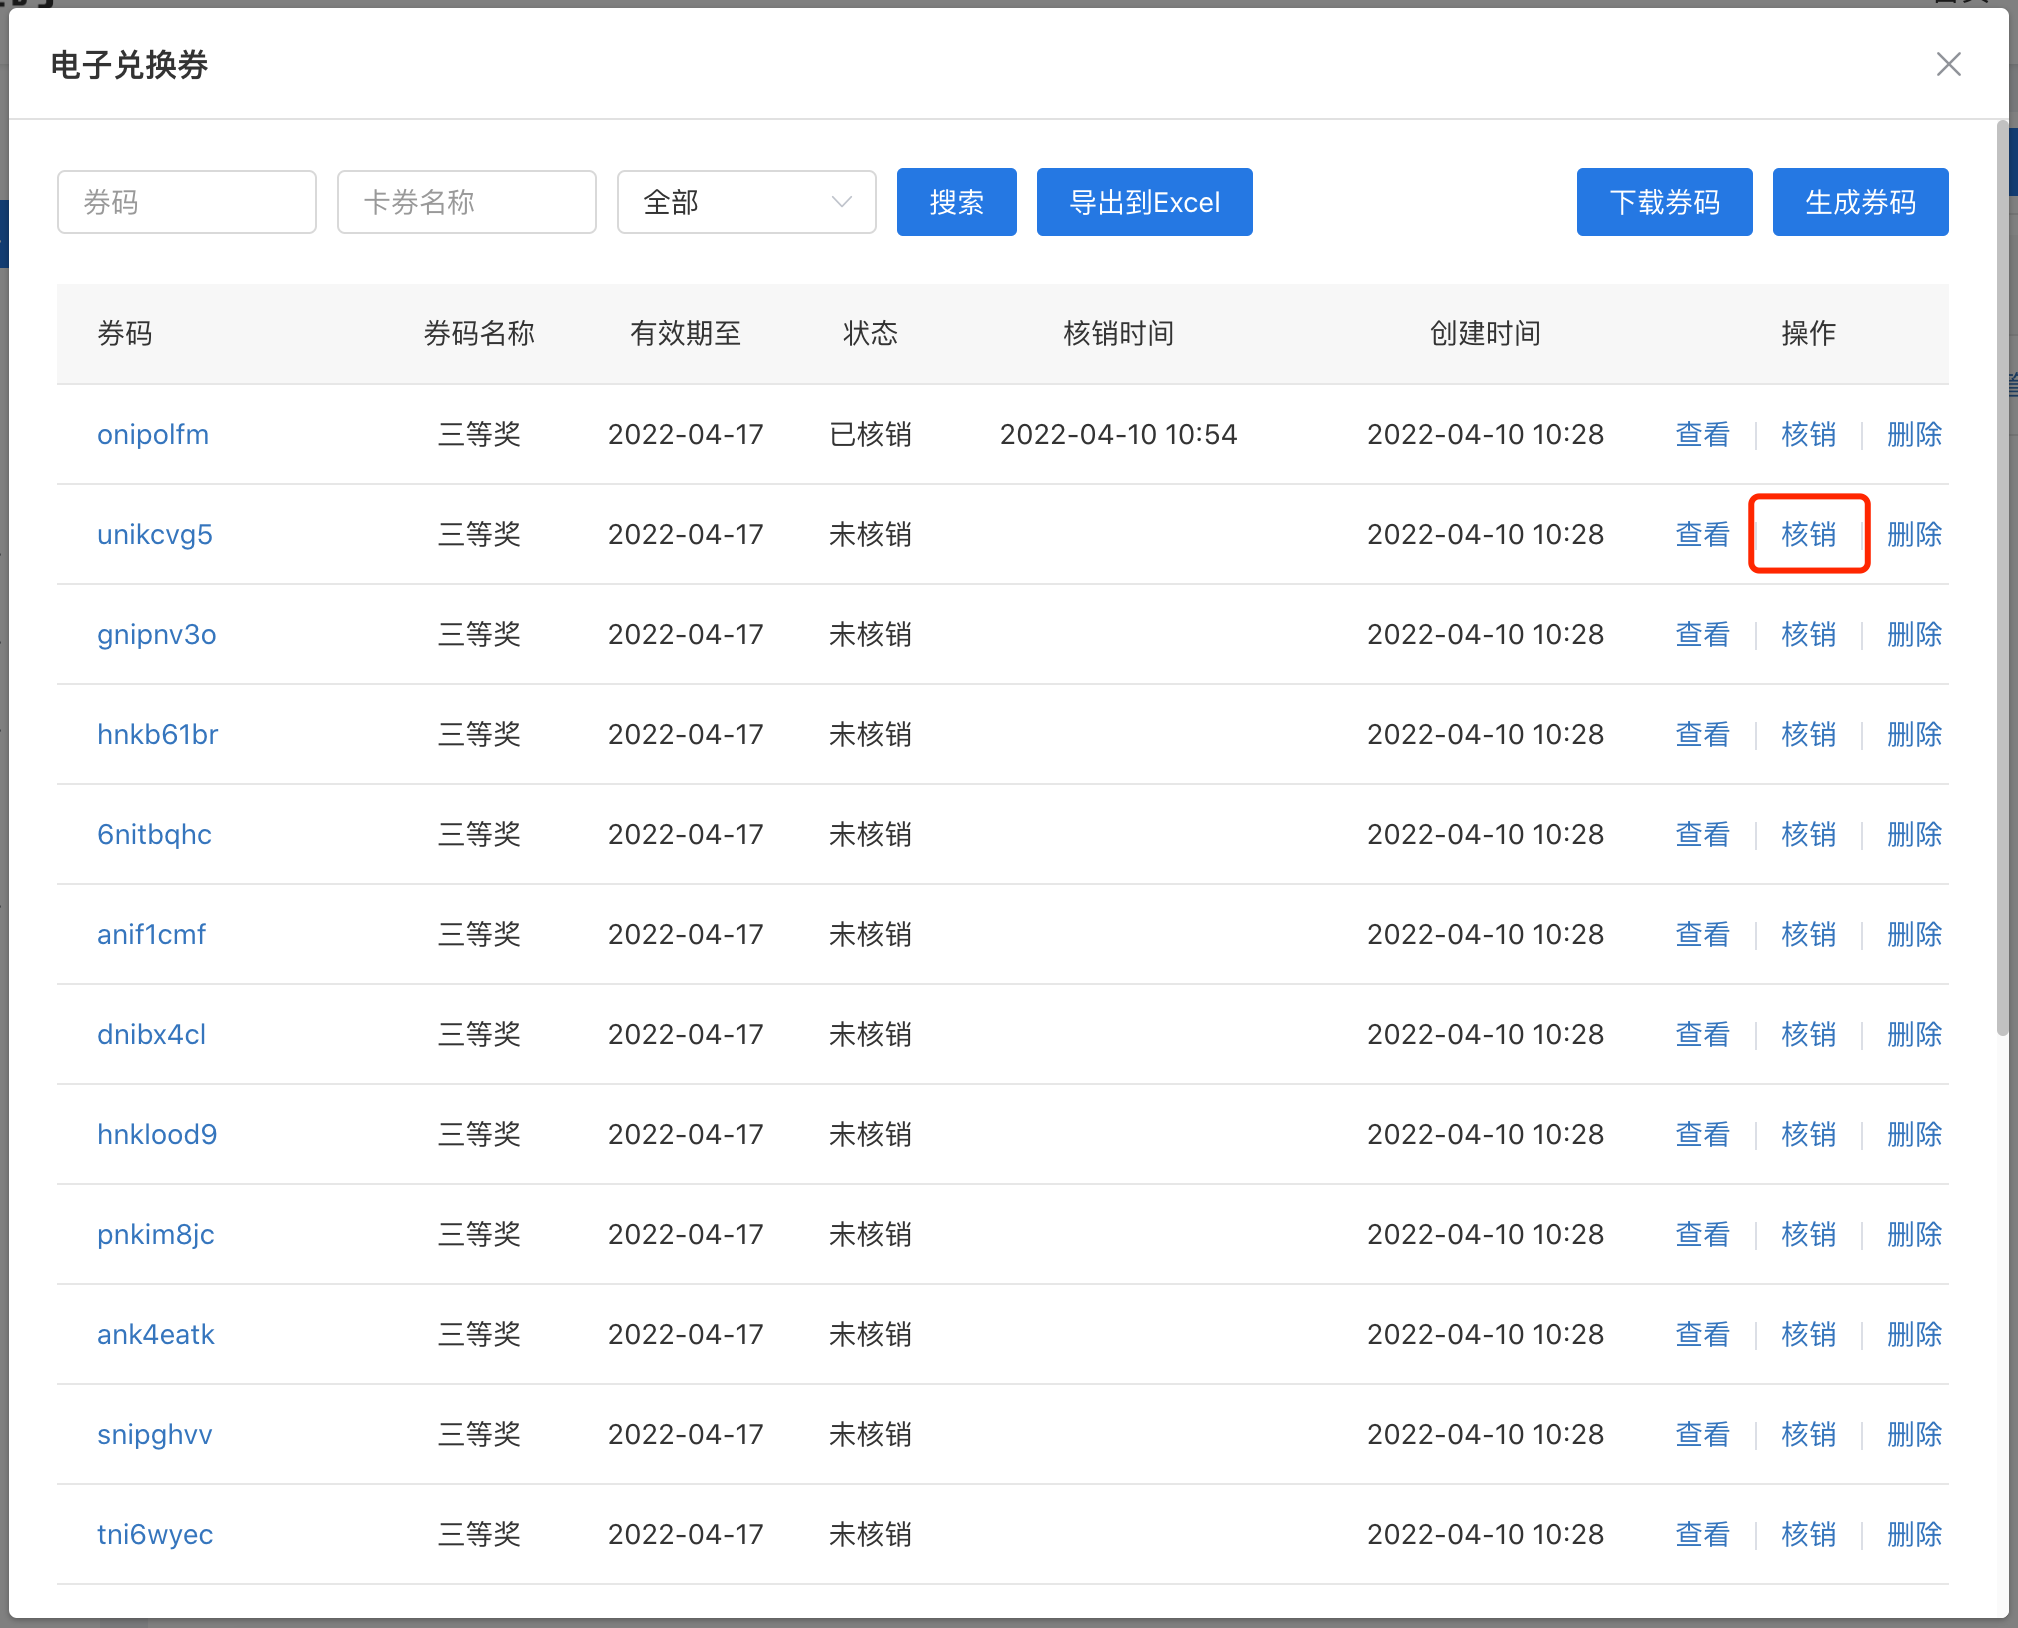Open coupon code unikcvg5

155,534
